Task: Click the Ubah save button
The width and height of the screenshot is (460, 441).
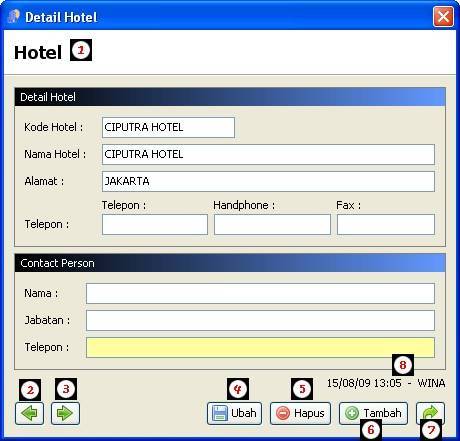Action: coord(234,413)
